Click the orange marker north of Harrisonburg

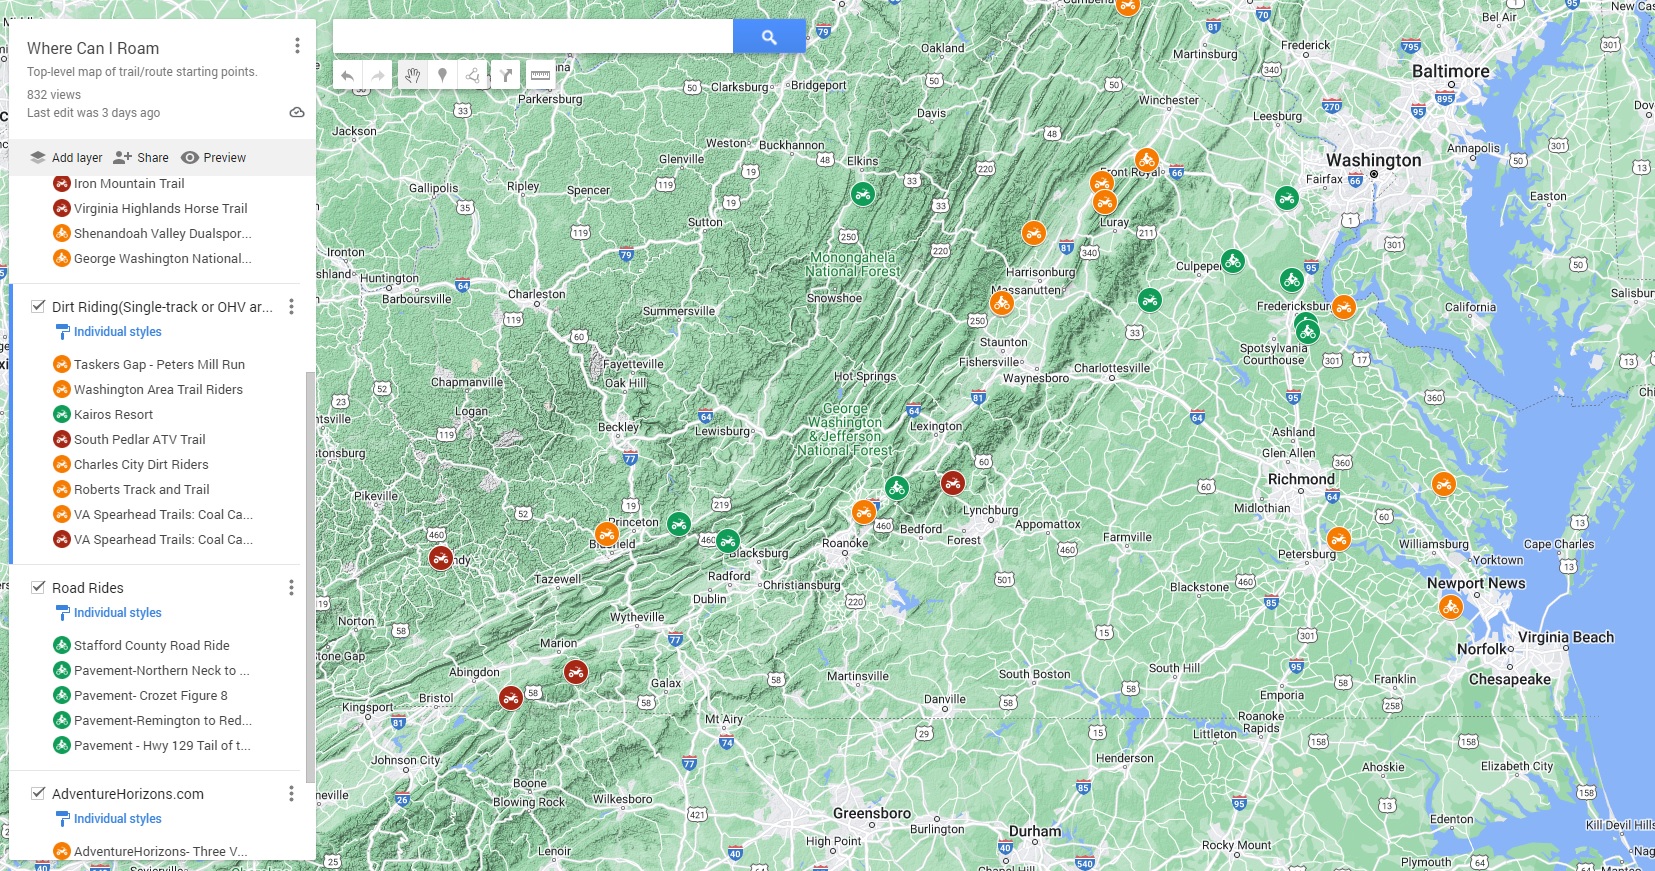click(x=1034, y=233)
